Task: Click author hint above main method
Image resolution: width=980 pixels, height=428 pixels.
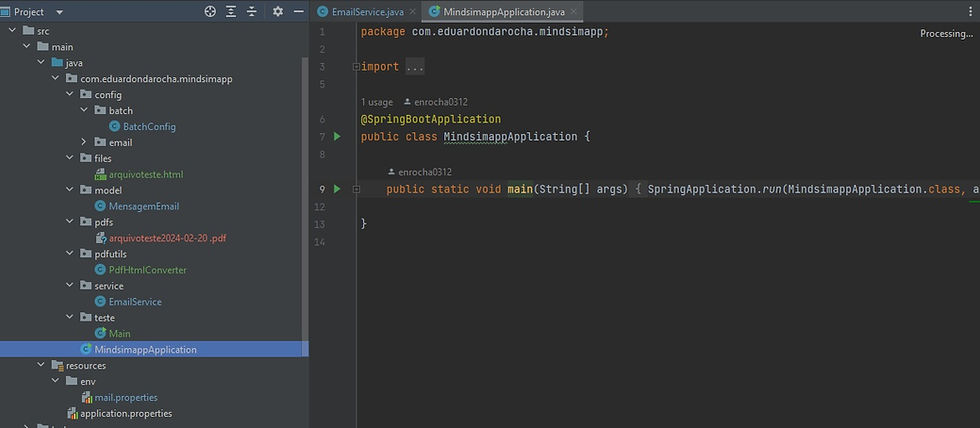Action: pos(420,172)
